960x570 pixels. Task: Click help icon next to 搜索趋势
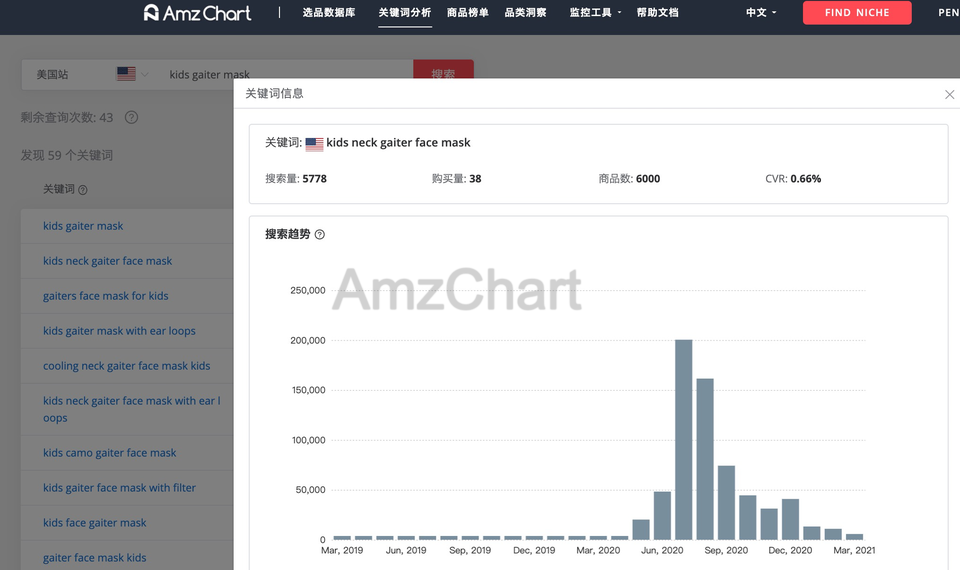[x=320, y=234]
